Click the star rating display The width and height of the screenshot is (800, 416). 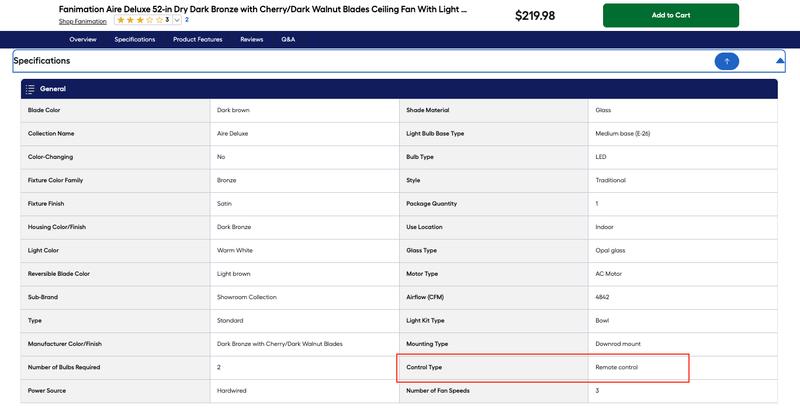[142, 20]
